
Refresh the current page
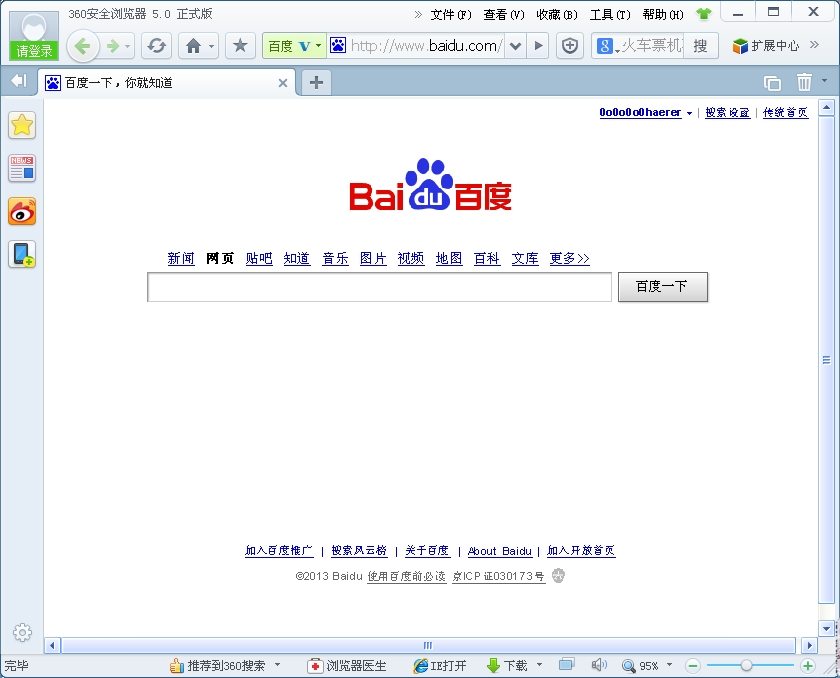point(156,45)
